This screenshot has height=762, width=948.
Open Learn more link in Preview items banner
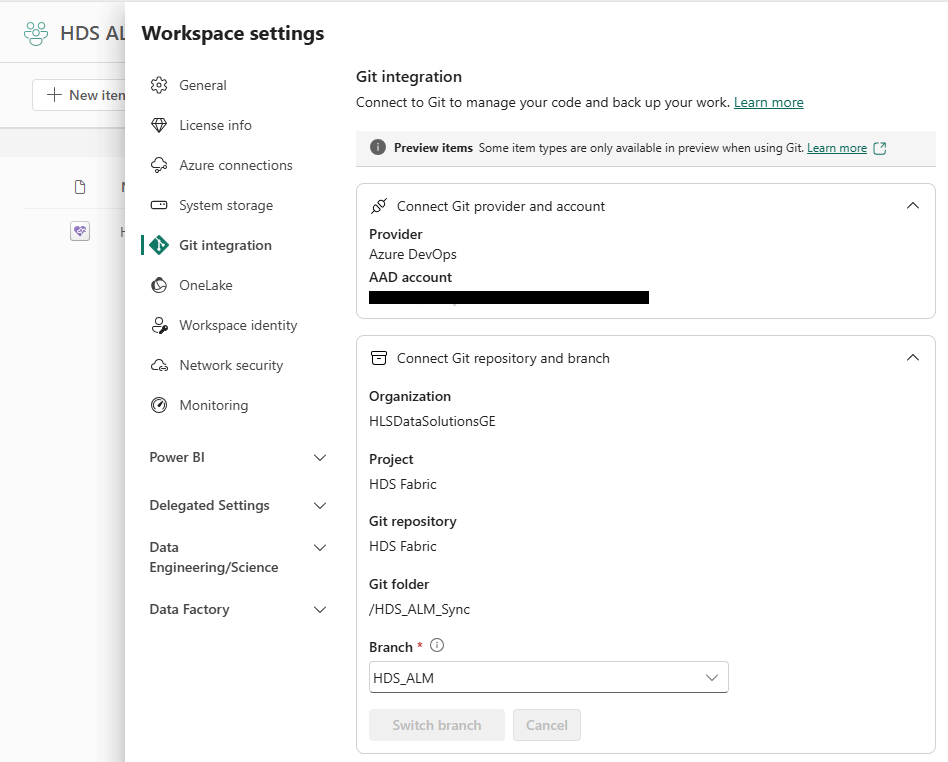pyautogui.click(x=837, y=148)
